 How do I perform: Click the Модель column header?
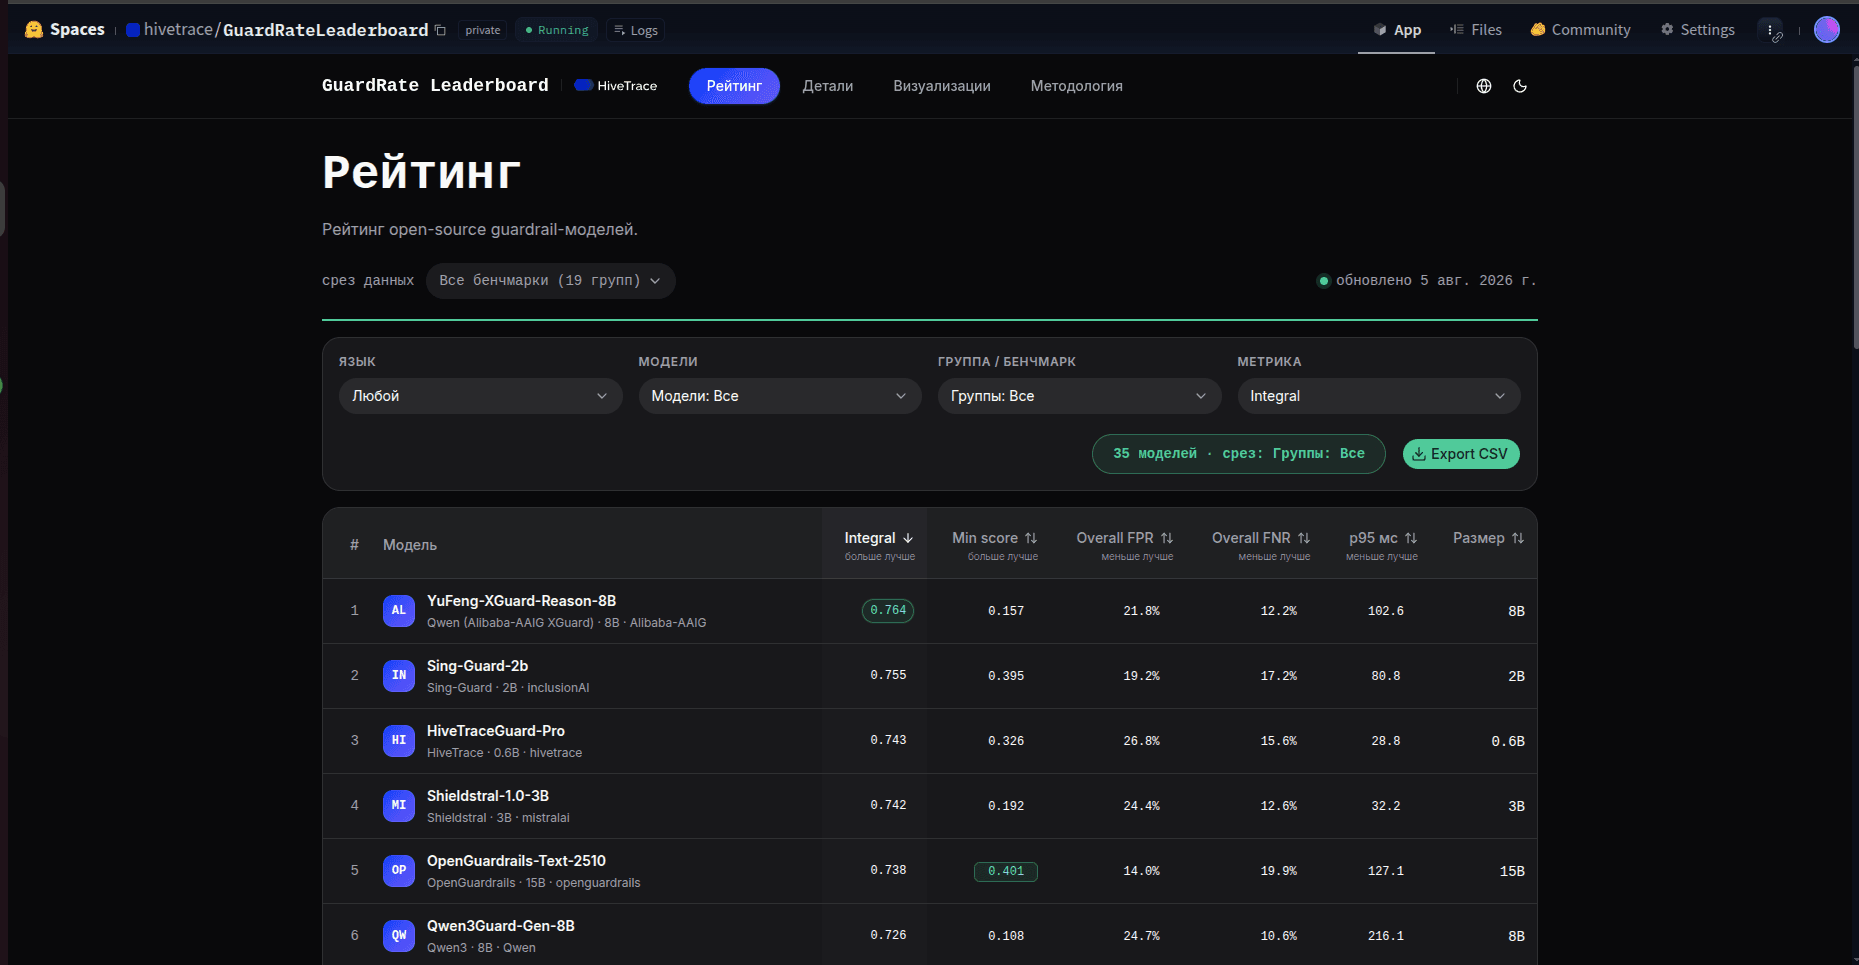[410, 545]
